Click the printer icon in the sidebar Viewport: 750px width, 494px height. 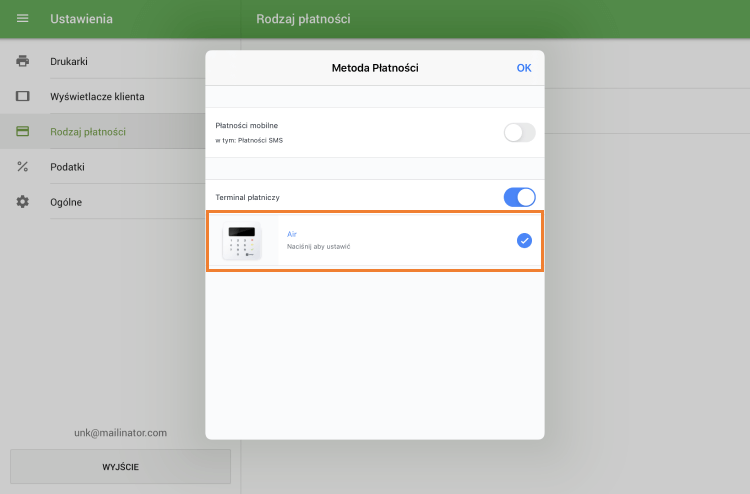(x=22, y=61)
